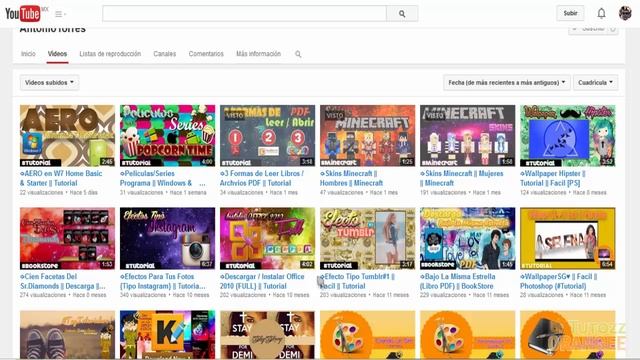The height and width of the screenshot is (360, 640).
Task: Open the Popcorn Time video thumbnail
Action: tap(167, 136)
